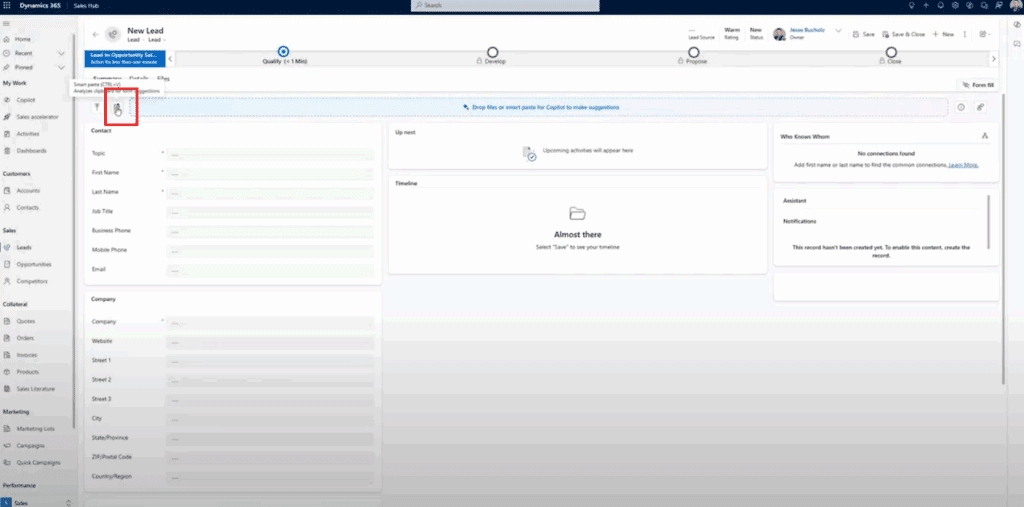Click the Lead to Opportunity Sales process banner

(124, 59)
